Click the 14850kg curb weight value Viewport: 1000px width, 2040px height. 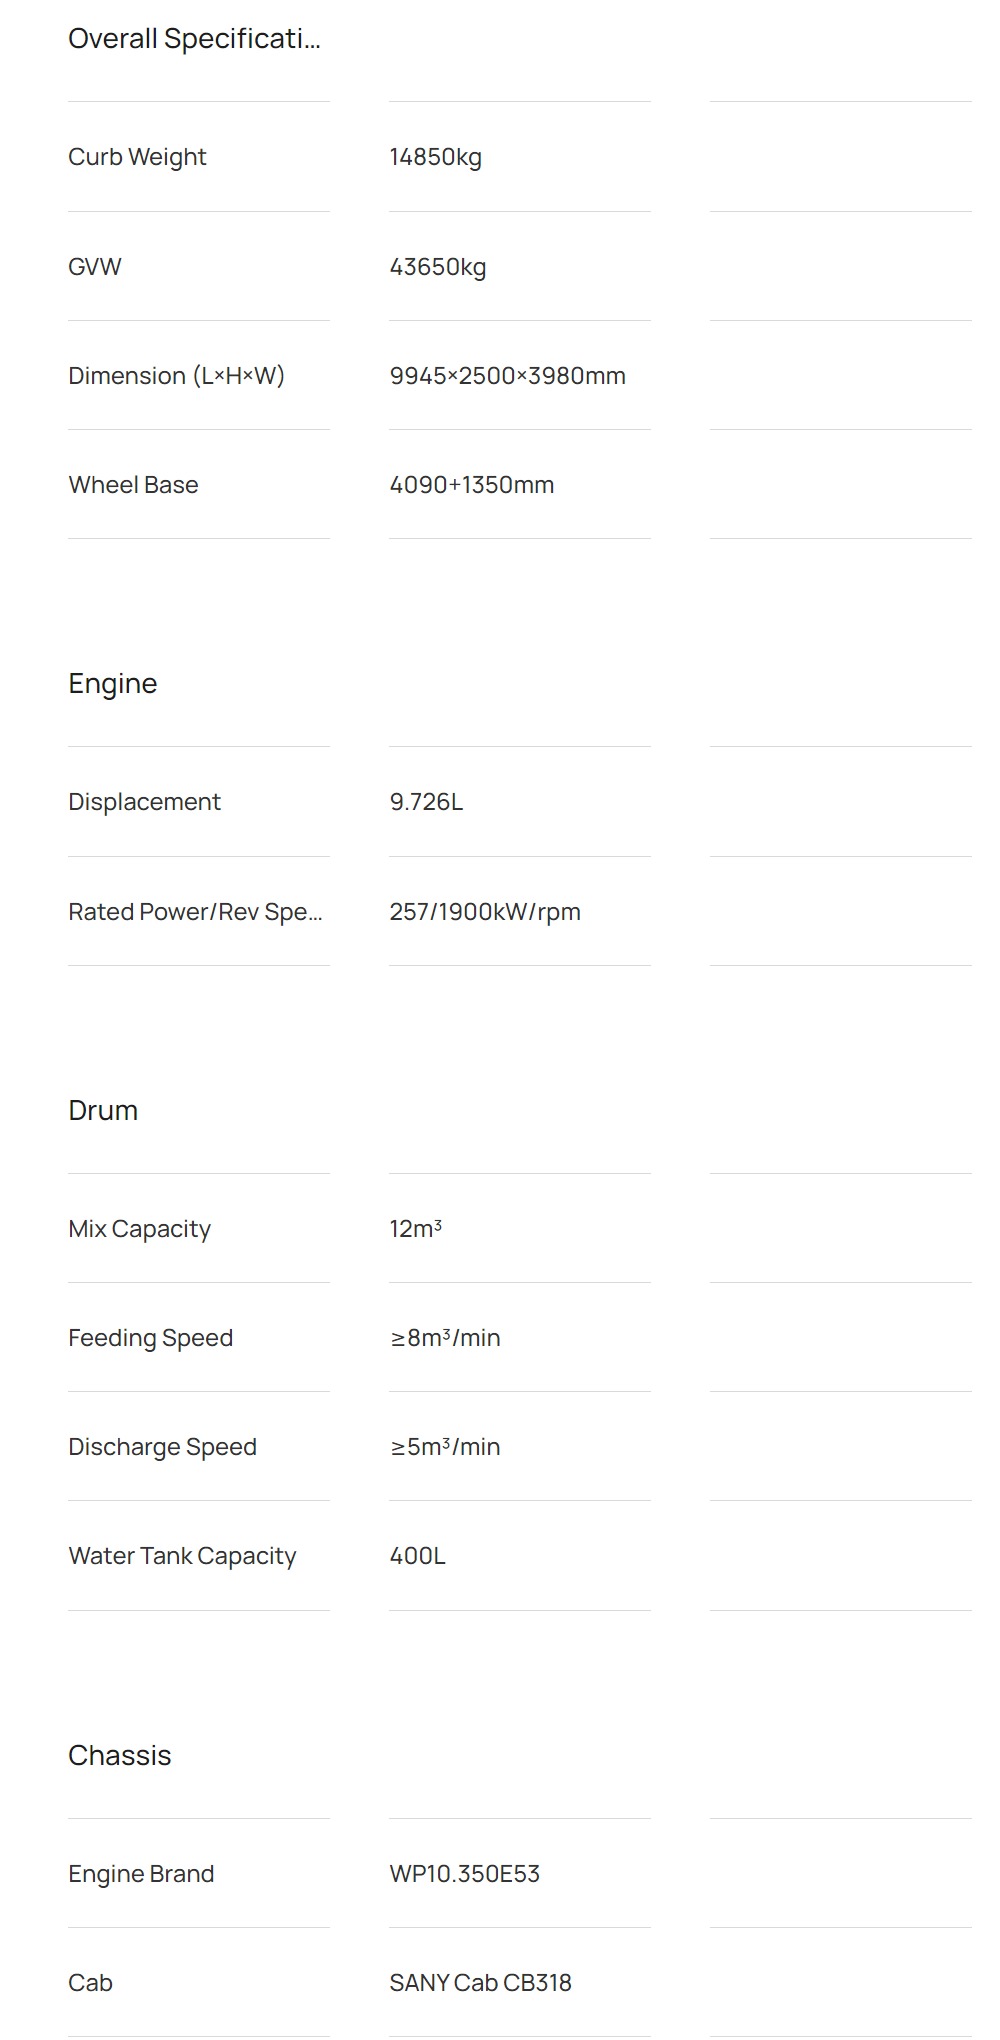(x=435, y=157)
